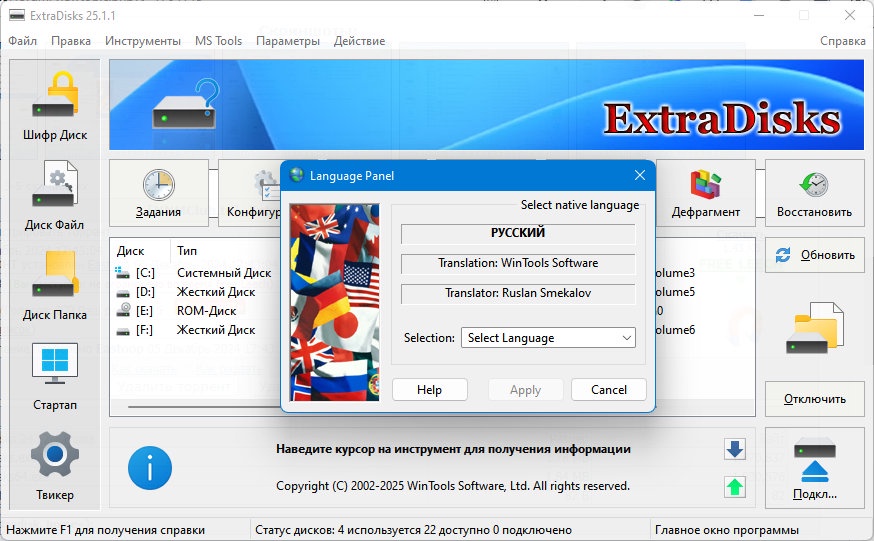Select the Диск Файл sidebar icon
Screen dimensions: 874x541
[55, 196]
